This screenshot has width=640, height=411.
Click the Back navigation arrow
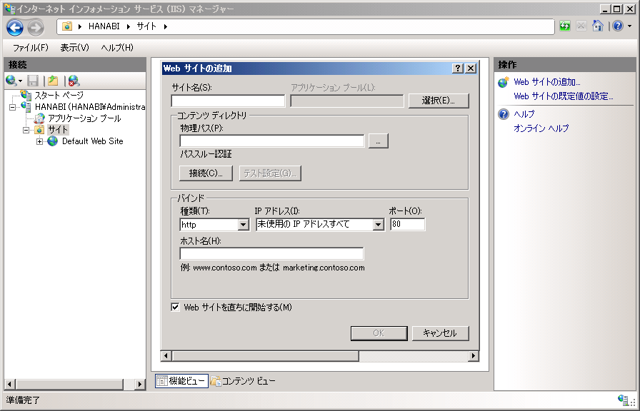point(15,27)
